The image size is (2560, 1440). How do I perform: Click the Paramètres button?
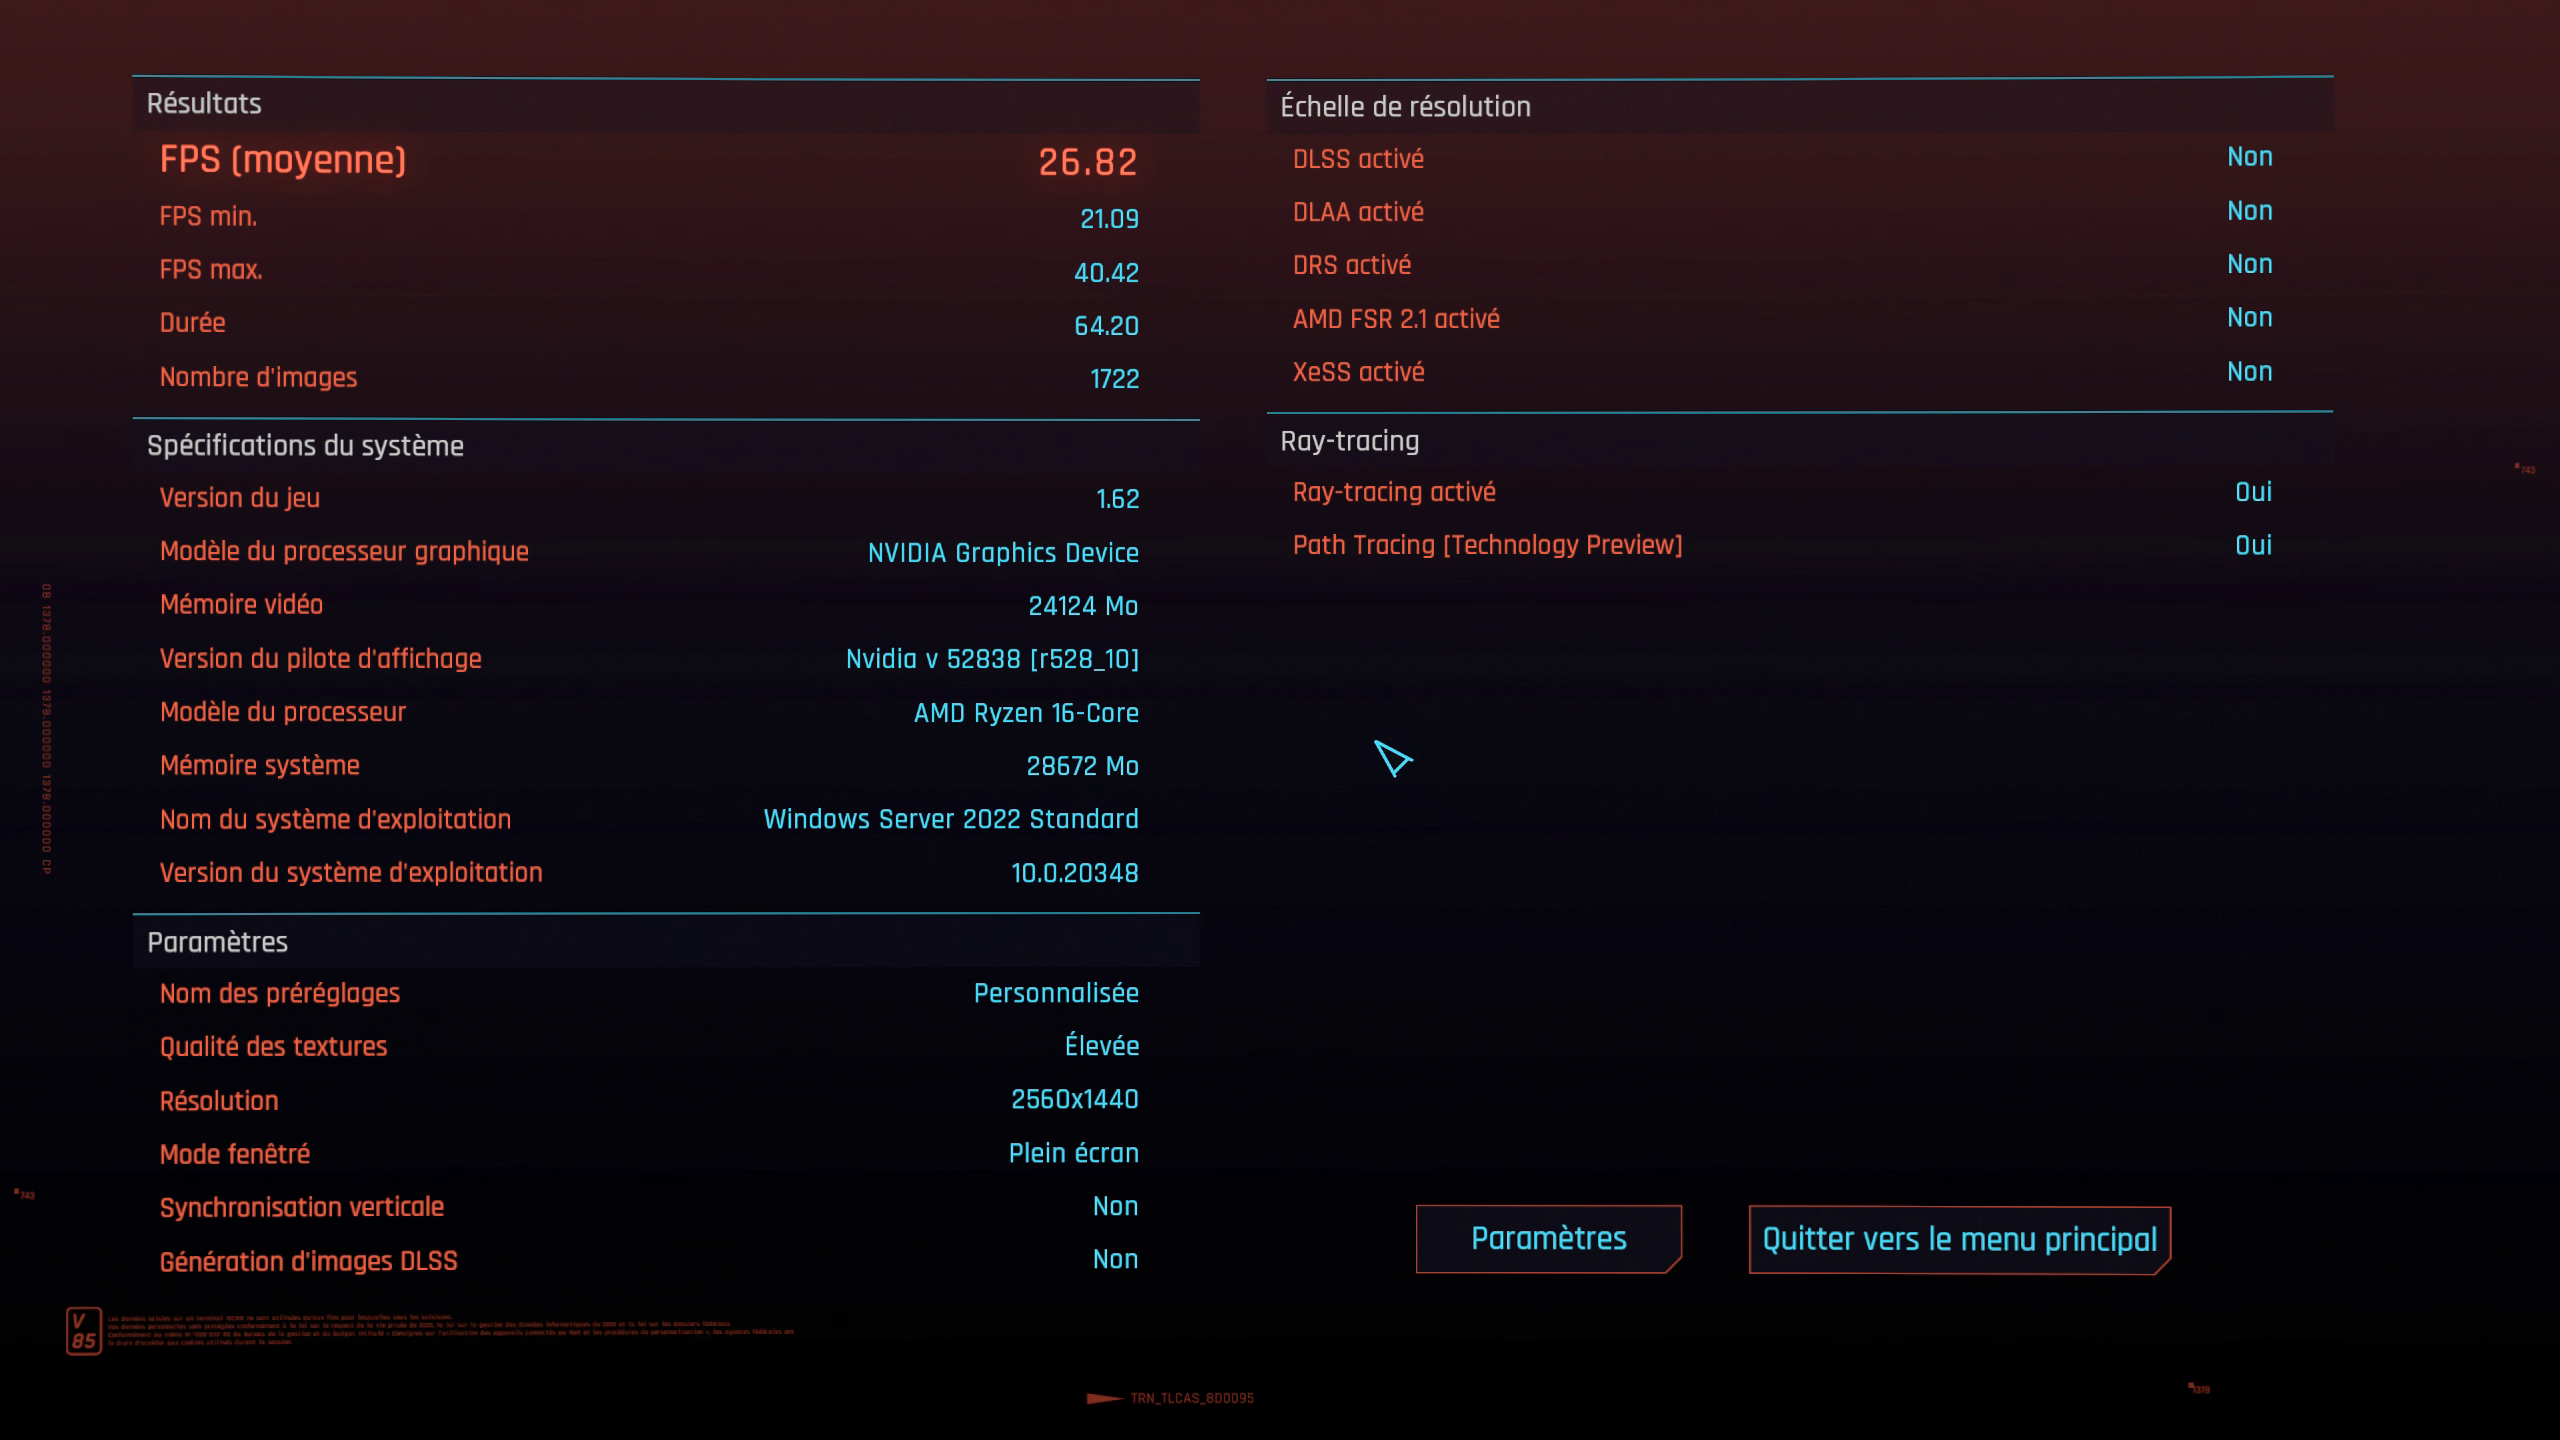(x=1548, y=1238)
